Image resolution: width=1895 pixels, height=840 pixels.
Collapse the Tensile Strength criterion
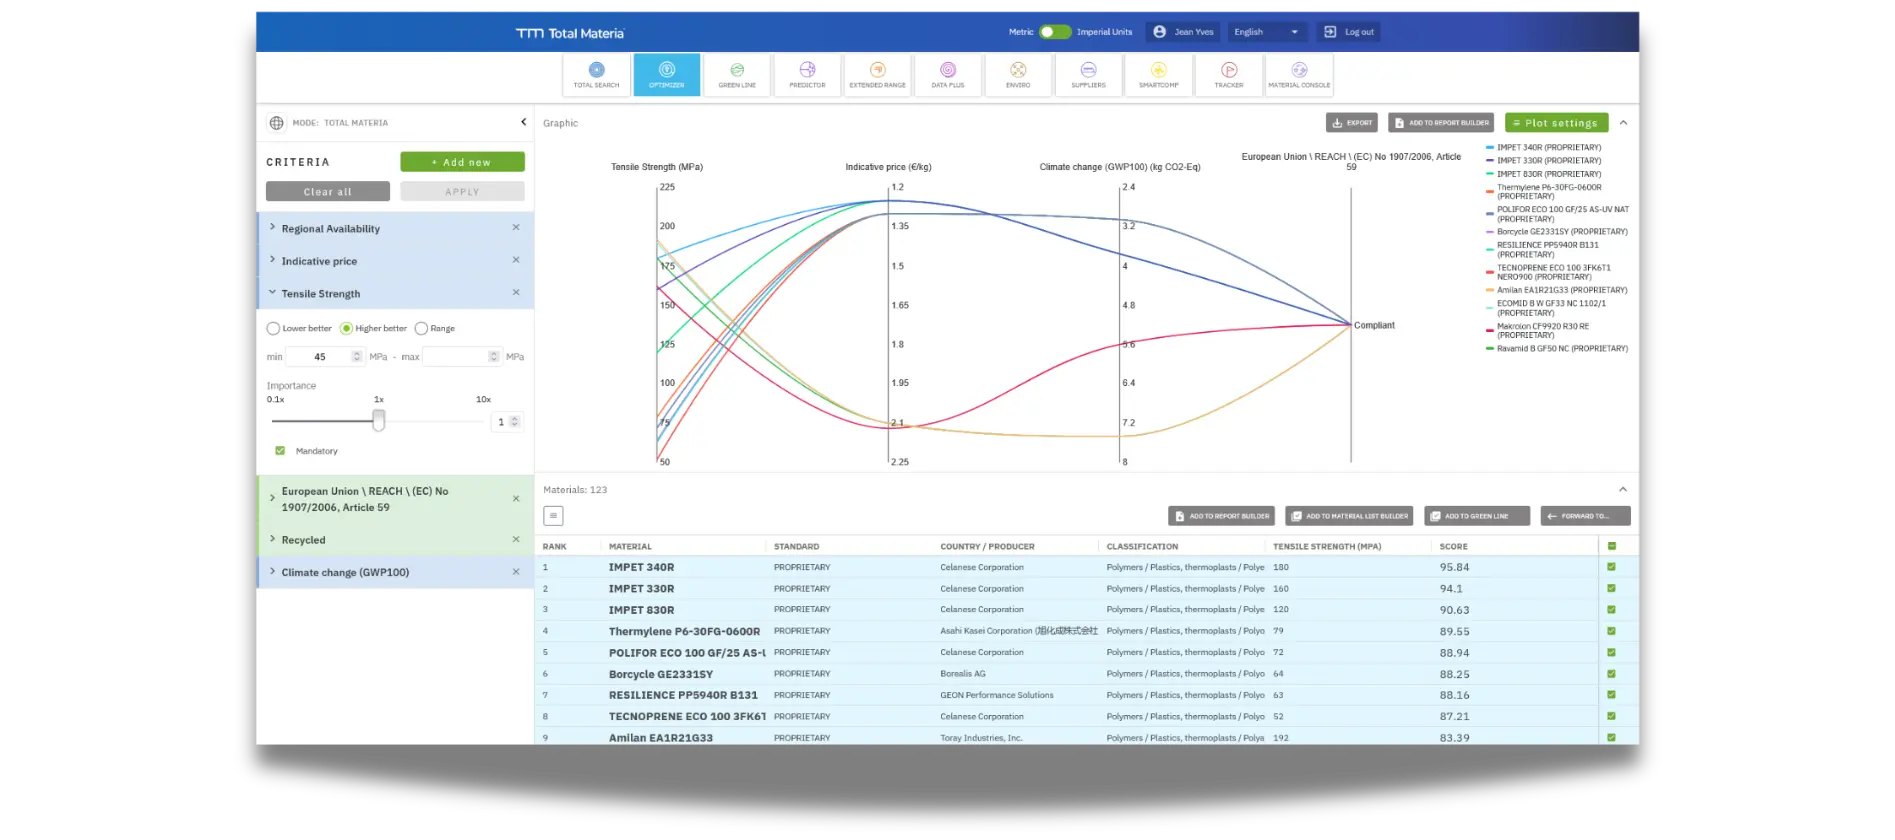pyautogui.click(x=272, y=293)
